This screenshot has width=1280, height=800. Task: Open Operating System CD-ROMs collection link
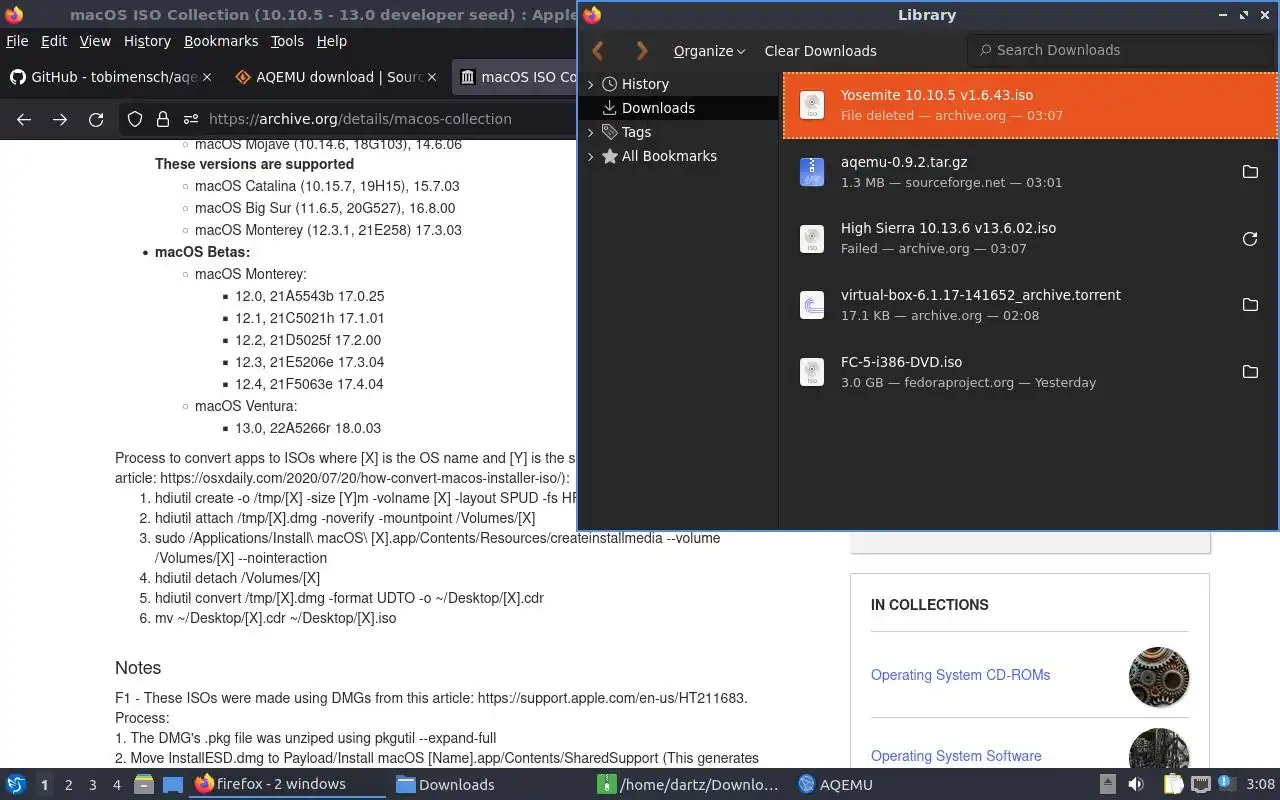click(960, 675)
